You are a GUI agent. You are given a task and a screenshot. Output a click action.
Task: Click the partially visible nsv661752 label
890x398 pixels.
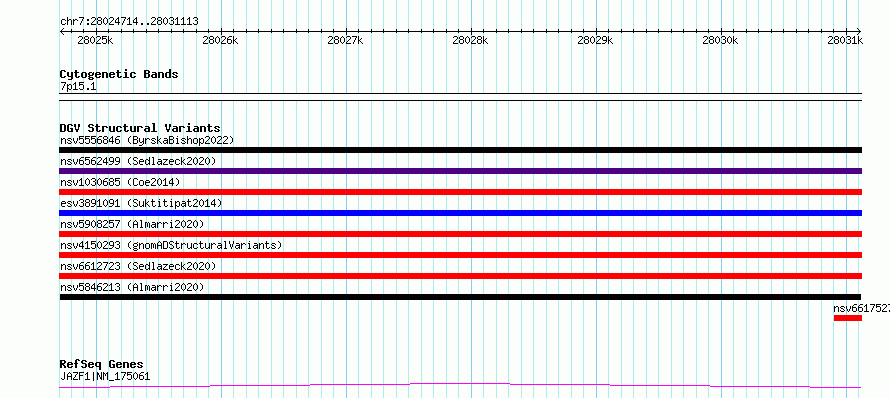point(862,308)
